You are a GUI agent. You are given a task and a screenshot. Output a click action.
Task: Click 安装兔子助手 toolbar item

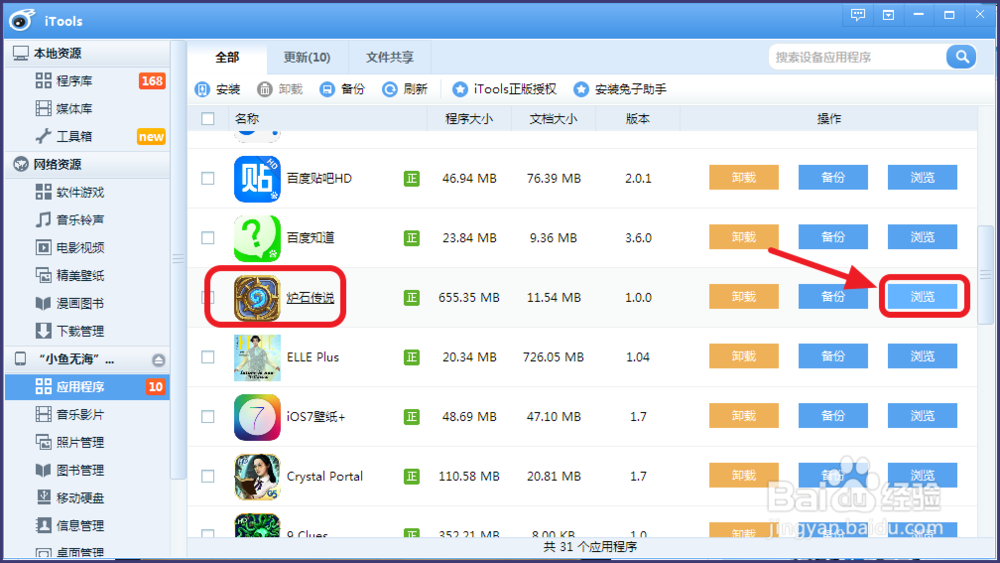point(620,89)
